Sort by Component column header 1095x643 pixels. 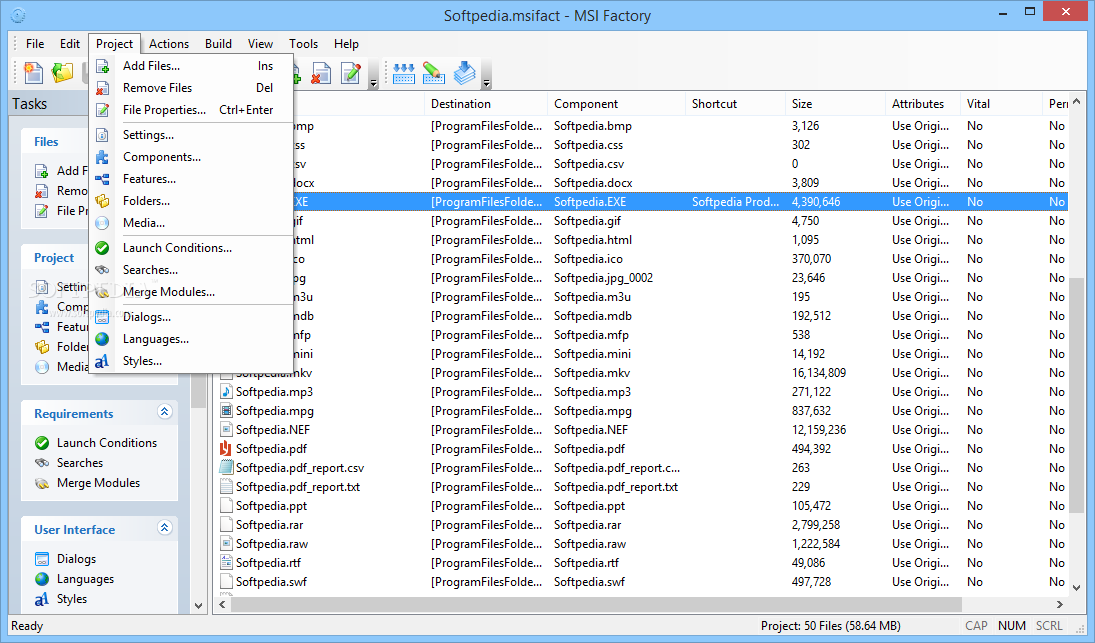(617, 103)
